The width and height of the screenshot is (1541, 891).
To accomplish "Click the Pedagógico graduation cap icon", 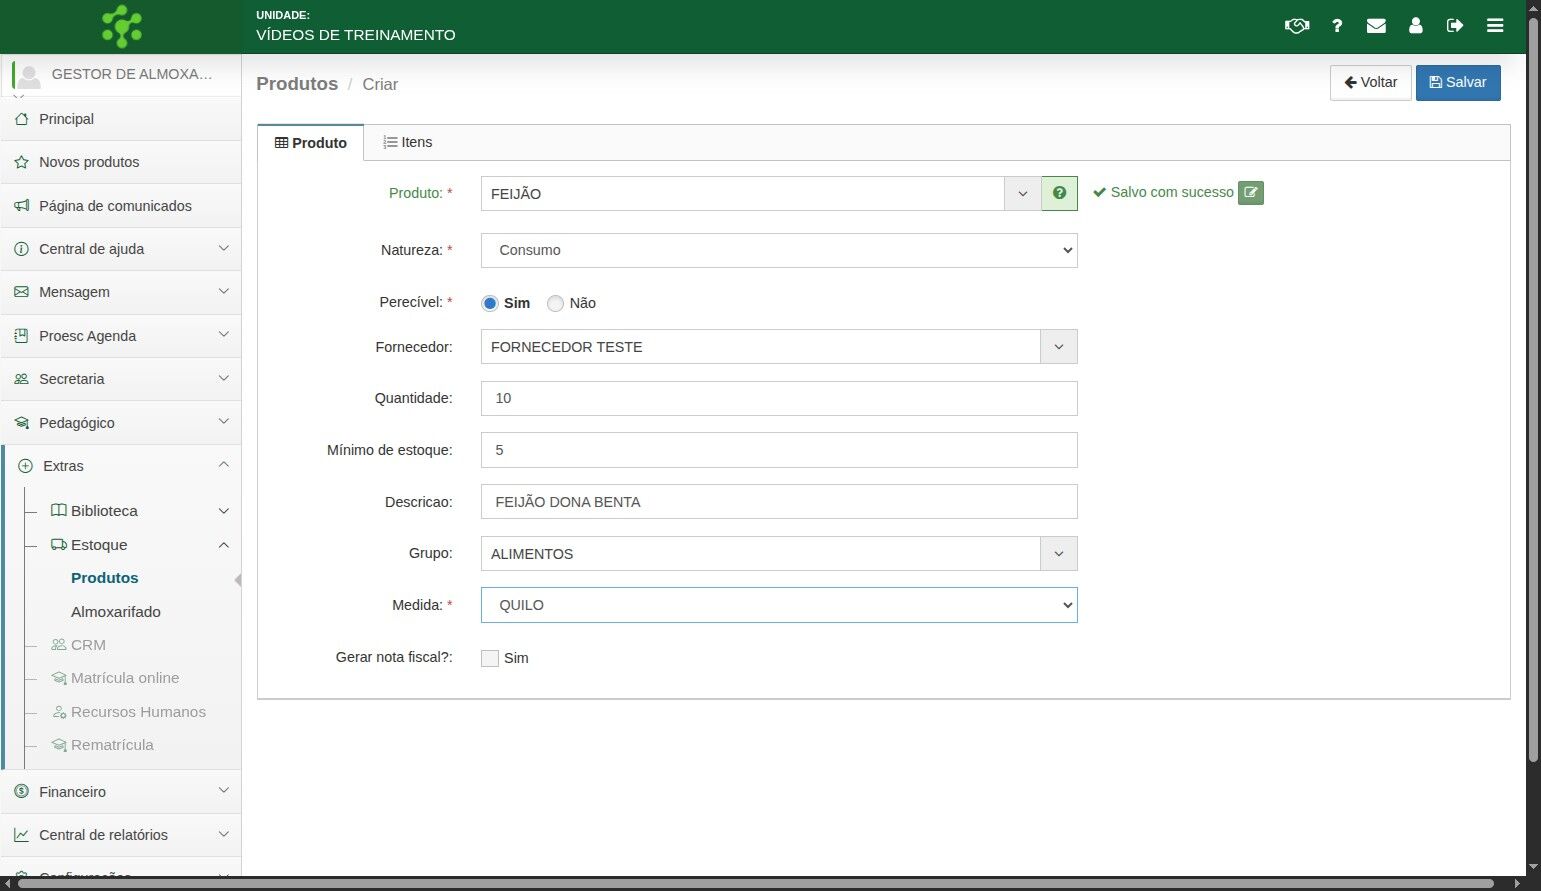I will [x=21, y=423].
